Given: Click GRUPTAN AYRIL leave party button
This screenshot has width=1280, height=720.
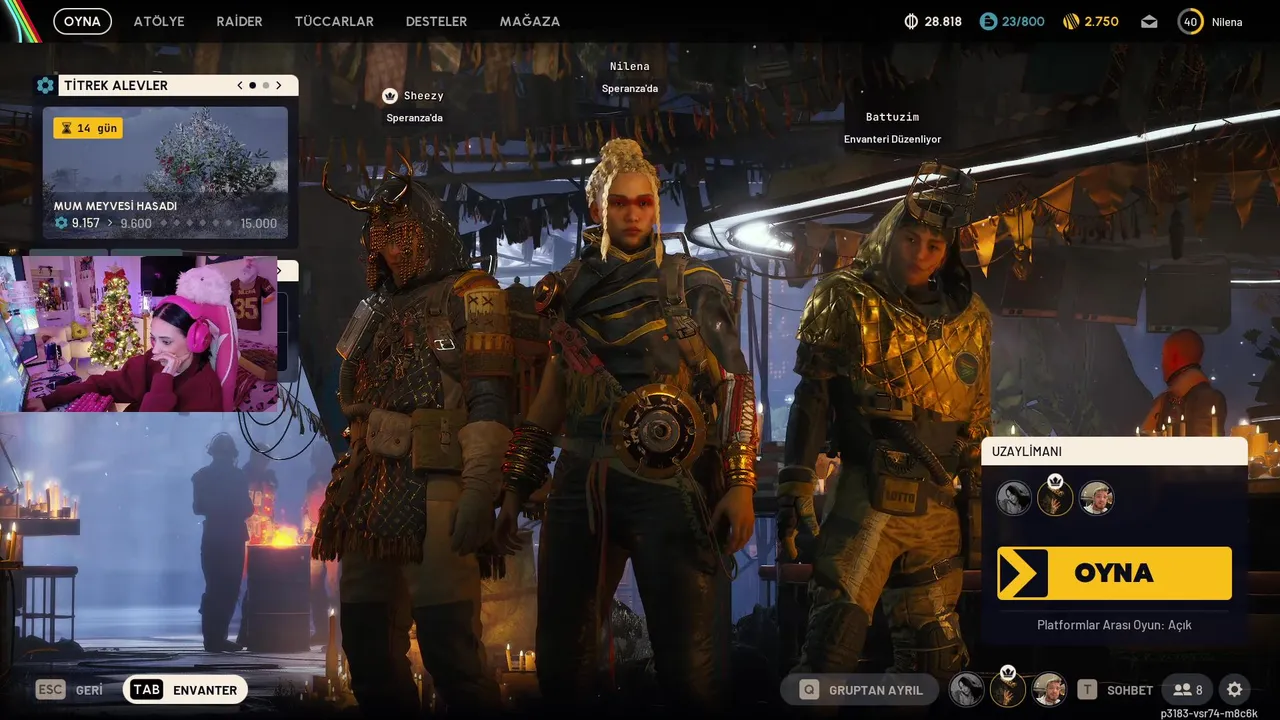Looking at the screenshot, I should [x=859, y=690].
